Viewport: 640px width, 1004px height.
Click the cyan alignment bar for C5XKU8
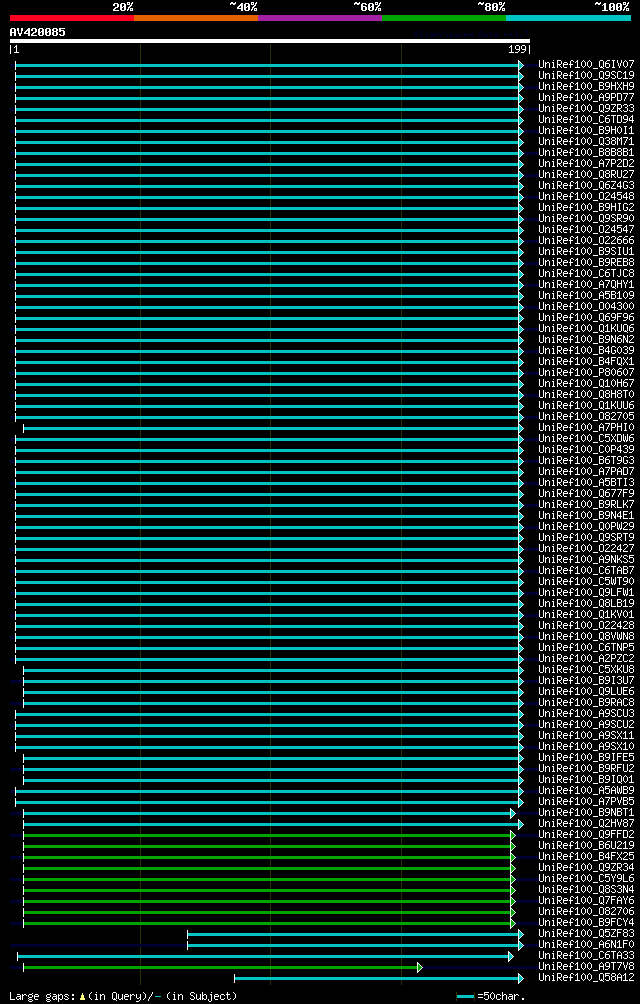click(x=273, y=670)
